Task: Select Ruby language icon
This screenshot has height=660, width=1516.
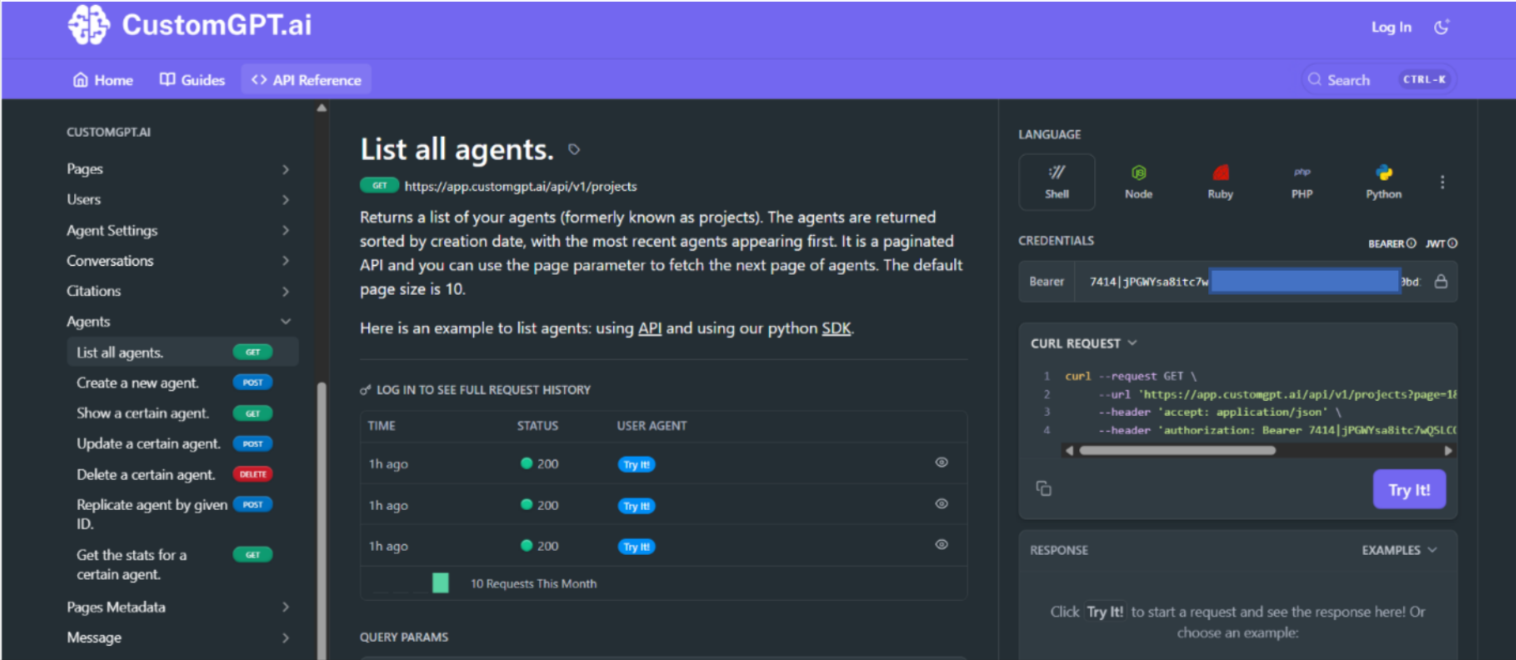Action: point(1220,182)
